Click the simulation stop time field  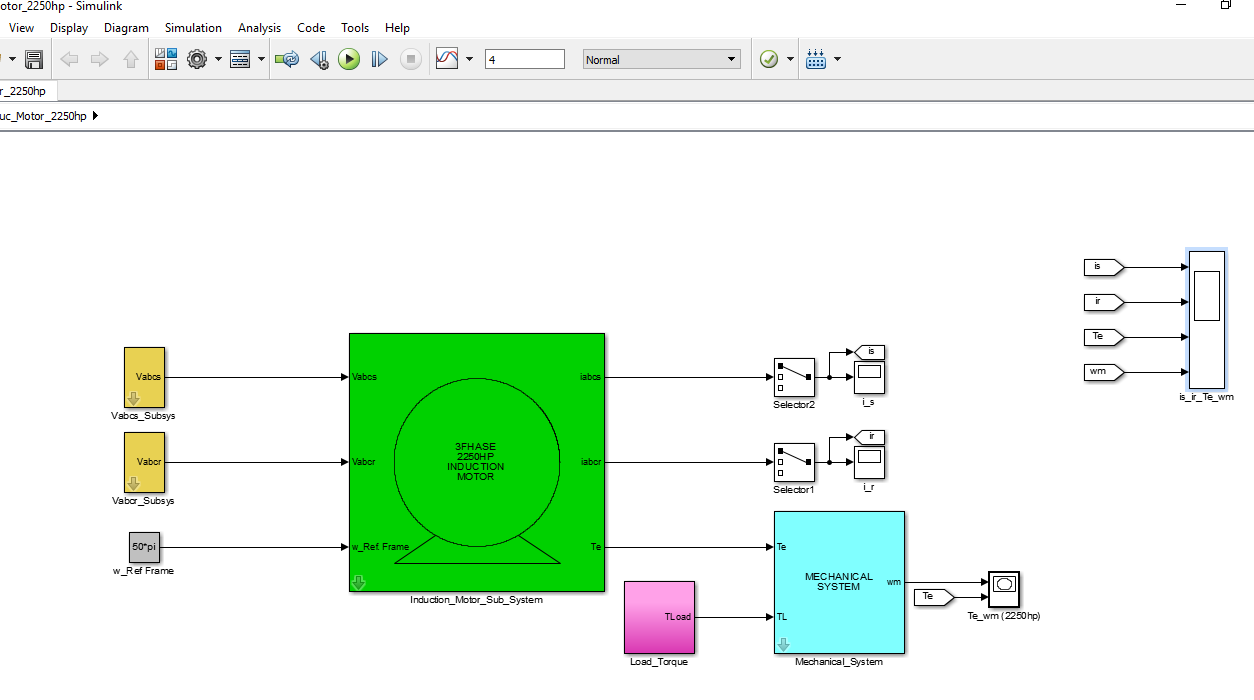pyautogui.click(x=524, y=60)
